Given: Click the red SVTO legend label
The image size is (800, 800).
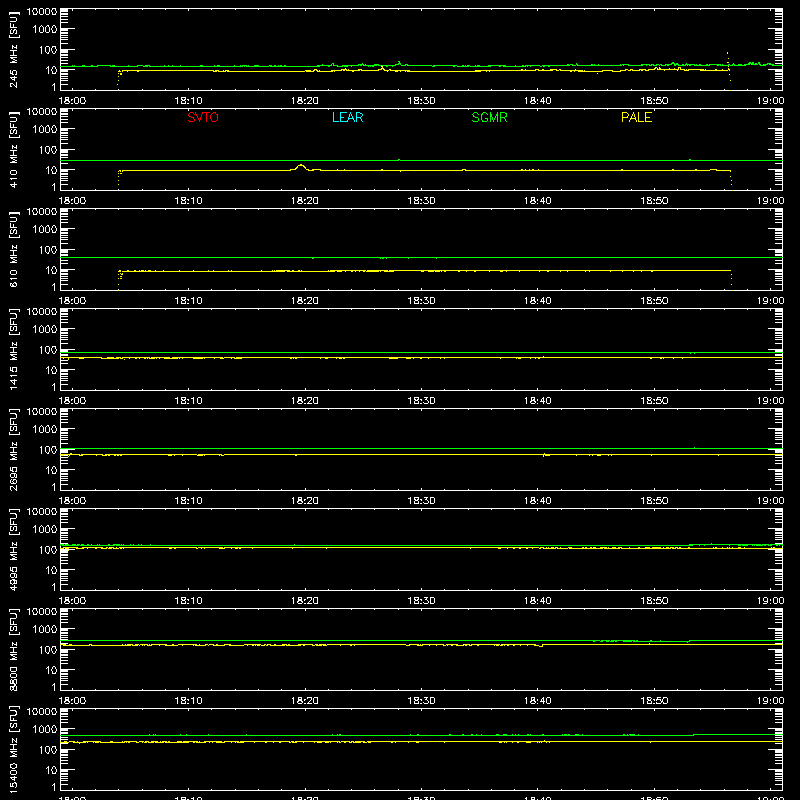Looking at the screenshot, I should [203, 117].
